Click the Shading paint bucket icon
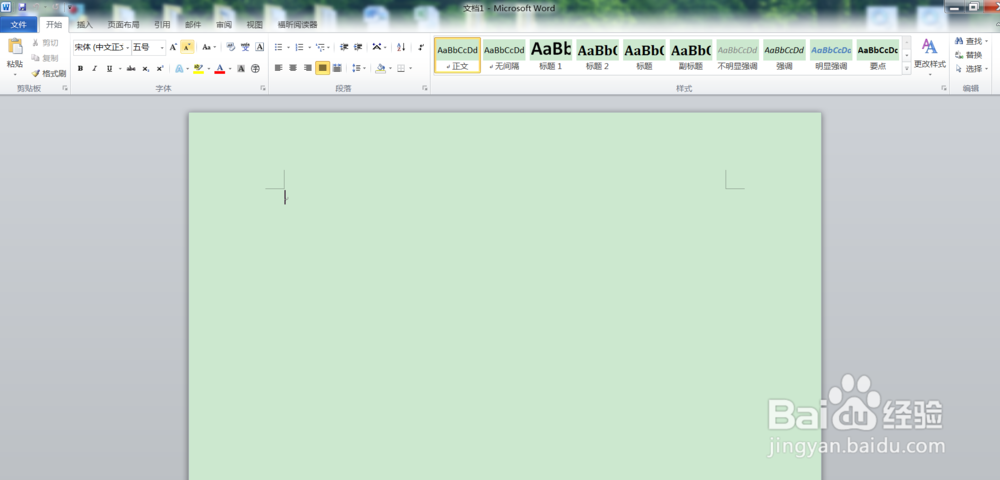Viewport: 1000px width, 480px height. coord(381,68)
